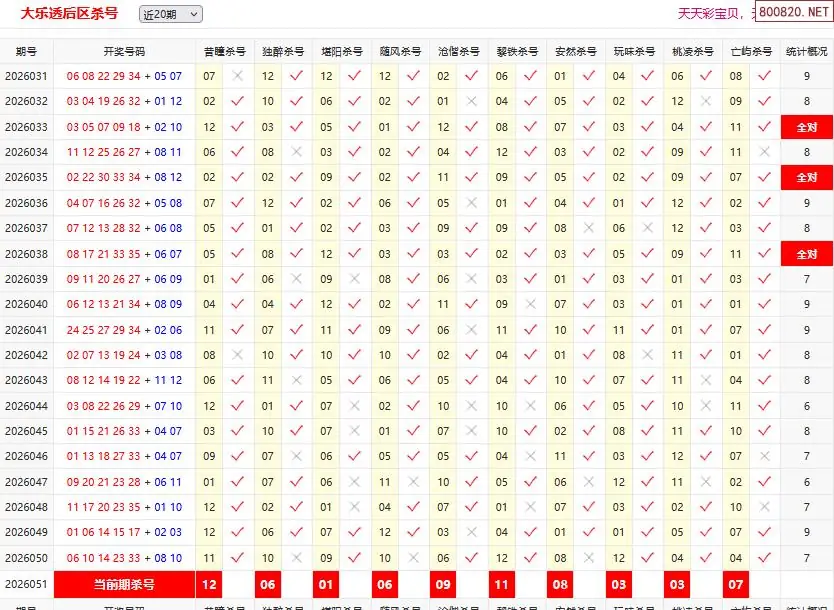Select the 期号 column header

(26, 52)
